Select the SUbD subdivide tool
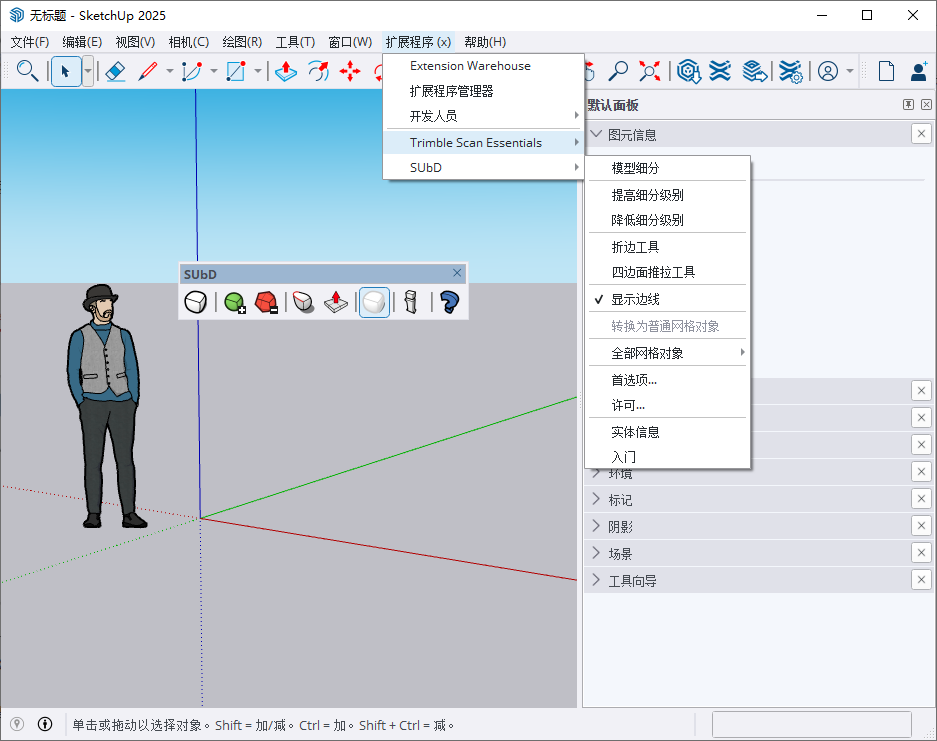 coord(195,302)
